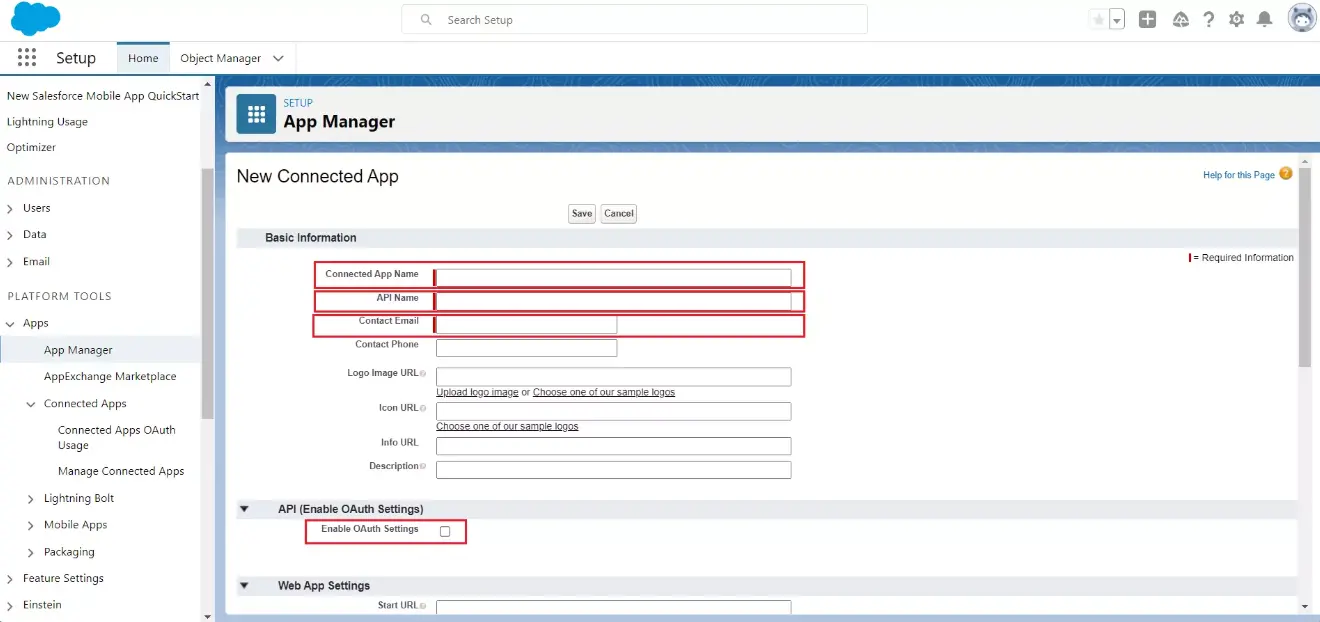Viewport: 1320px width, 622px height.
Task: Click the App Manager tile icon
Action: [256, 113]
